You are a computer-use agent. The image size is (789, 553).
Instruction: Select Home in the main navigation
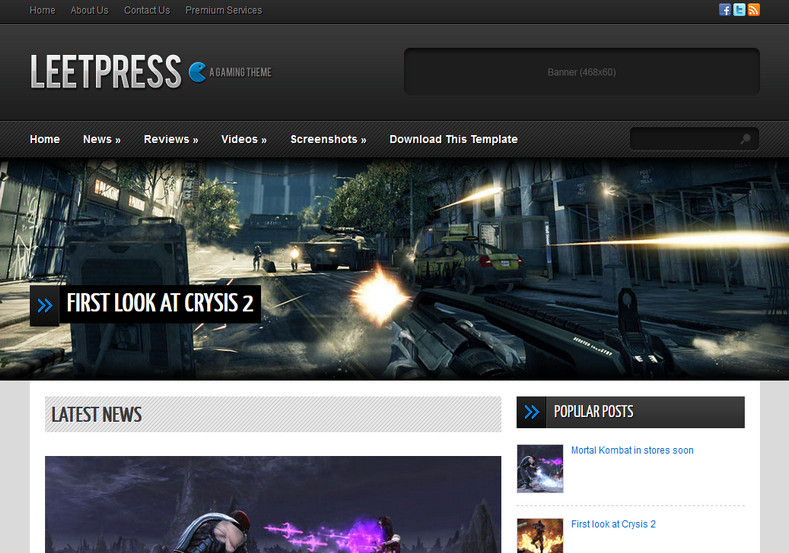click(x=45, y=139)
